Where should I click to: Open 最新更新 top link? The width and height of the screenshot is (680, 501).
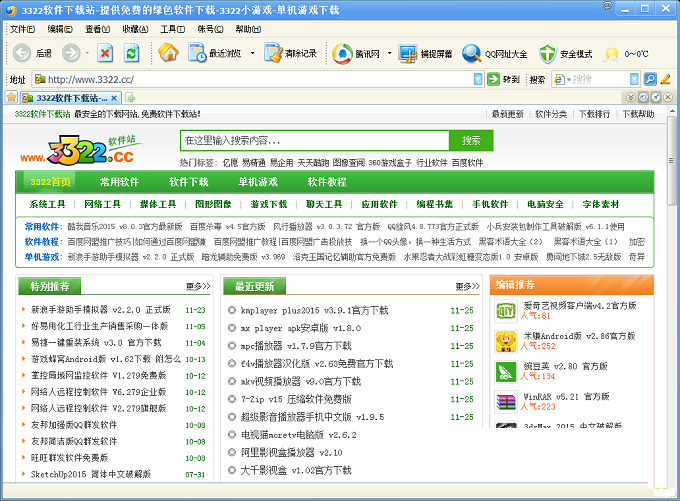coord(507,114)
